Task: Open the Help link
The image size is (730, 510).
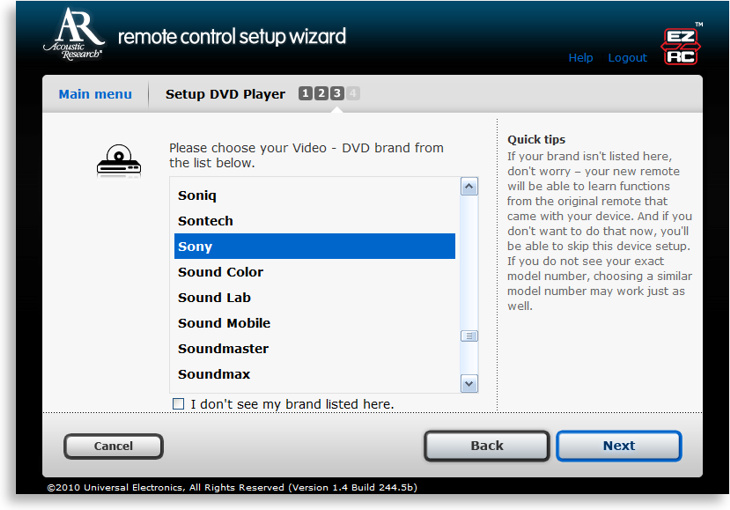Action: point(580,58)
